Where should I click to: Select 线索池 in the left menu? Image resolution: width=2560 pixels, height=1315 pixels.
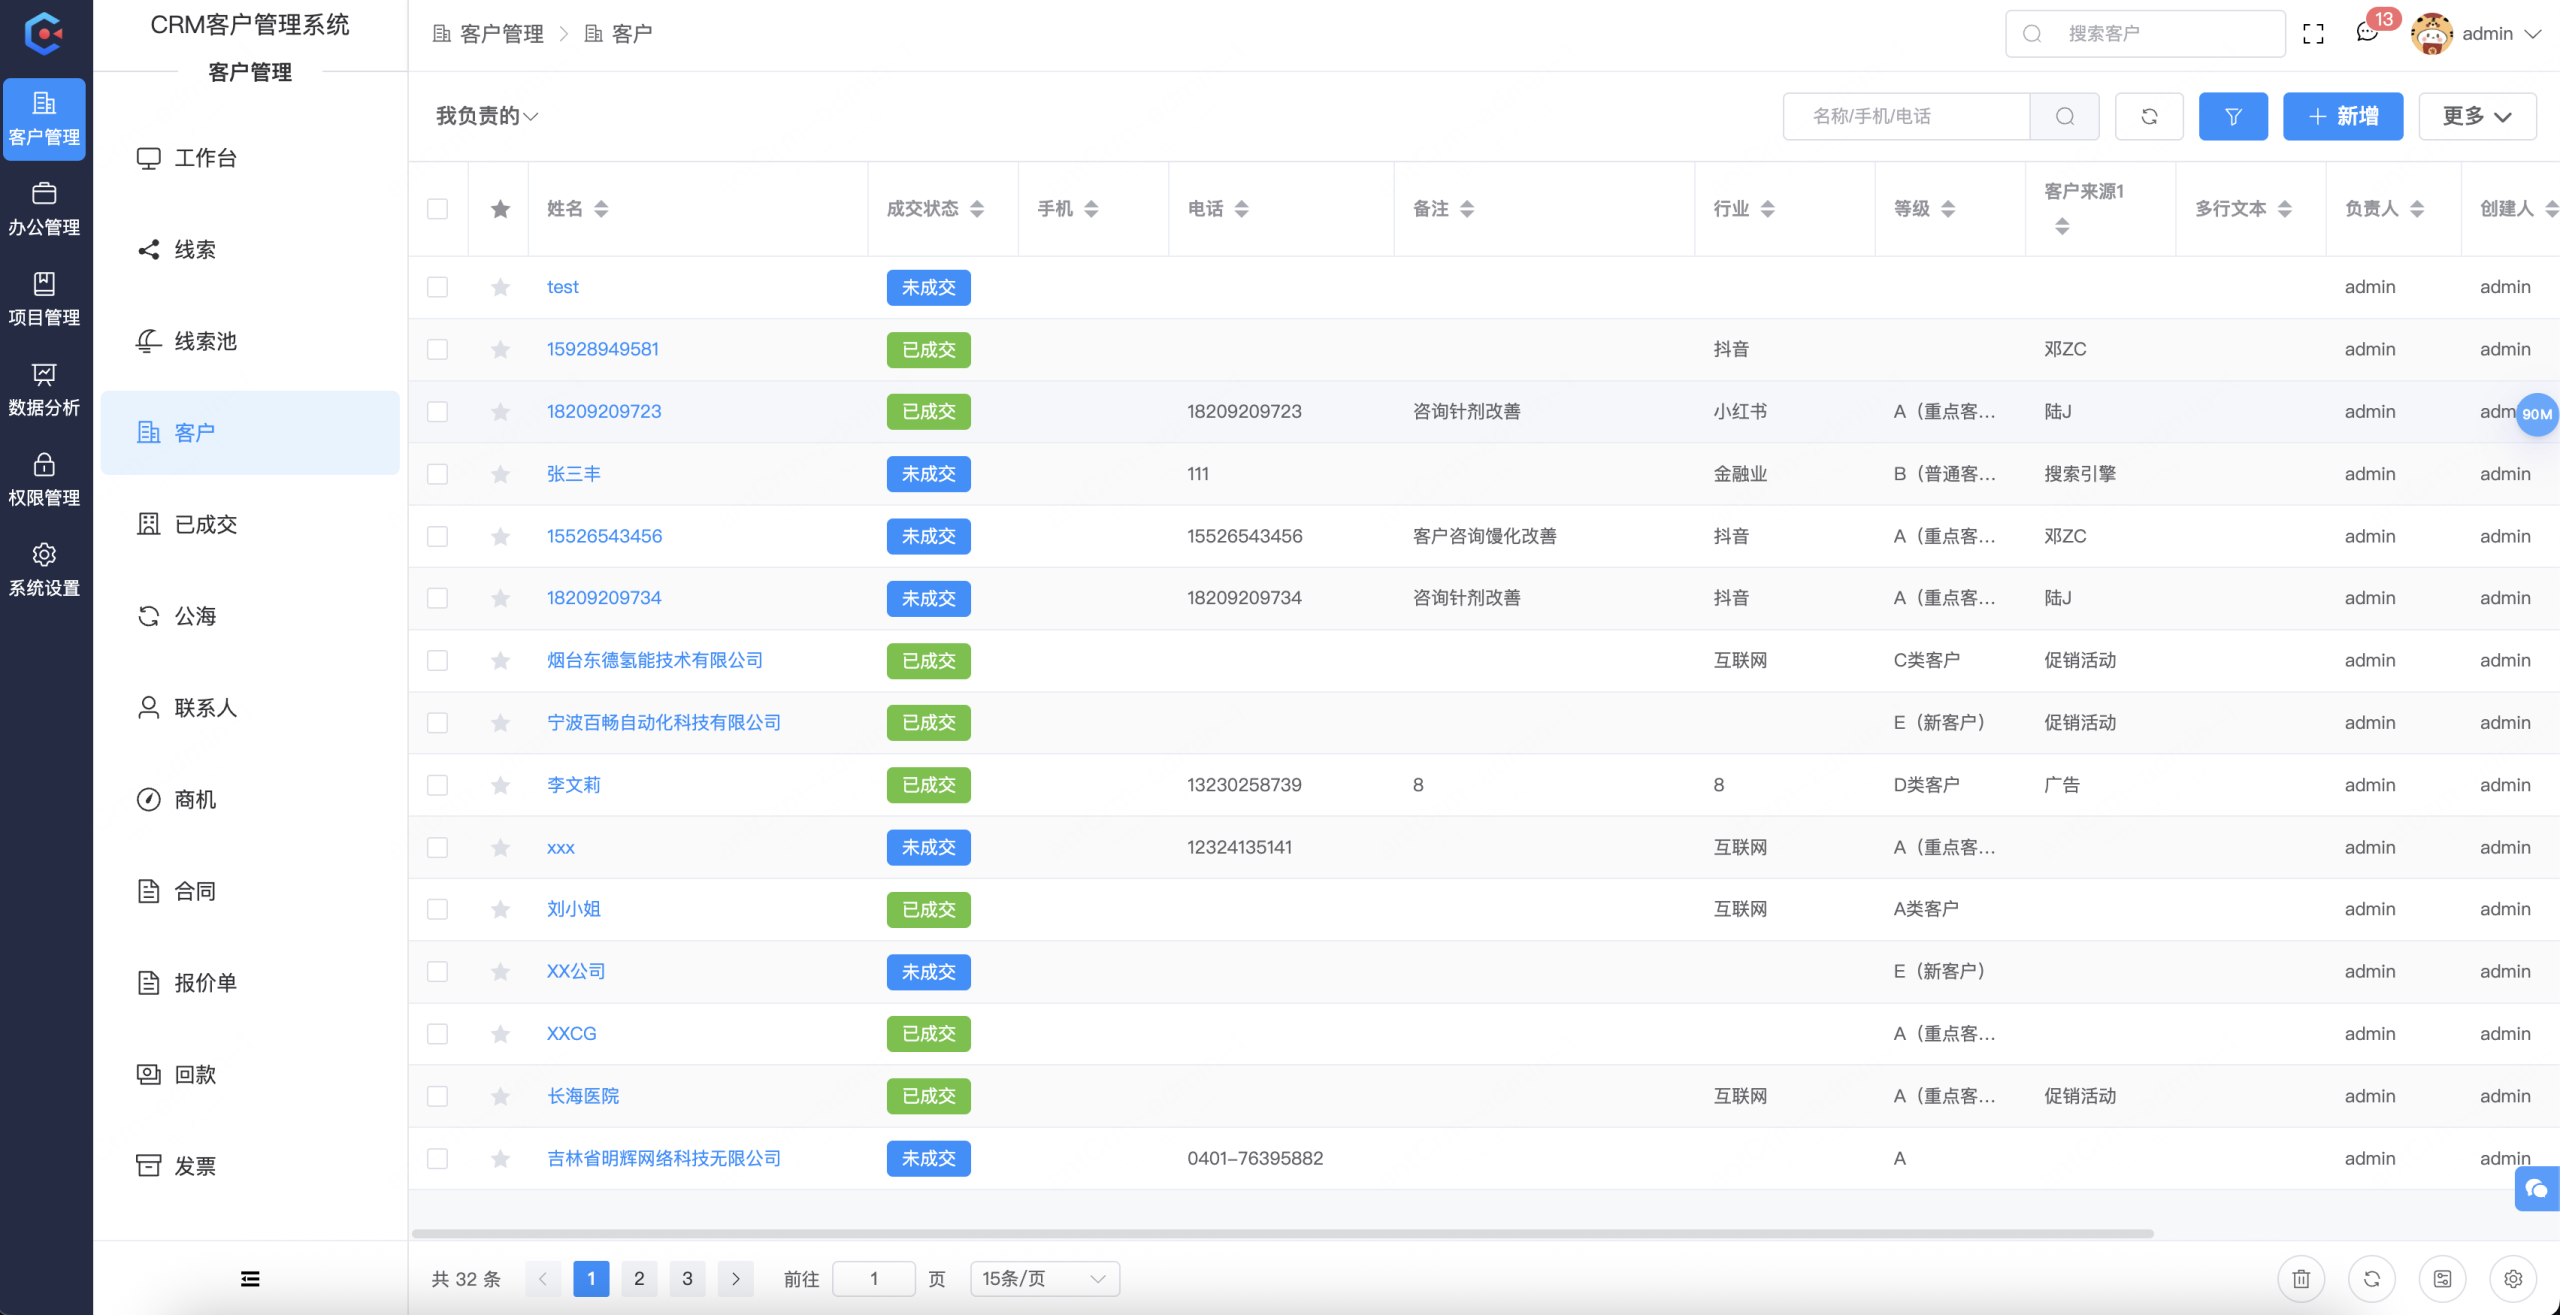click(204, 341)
